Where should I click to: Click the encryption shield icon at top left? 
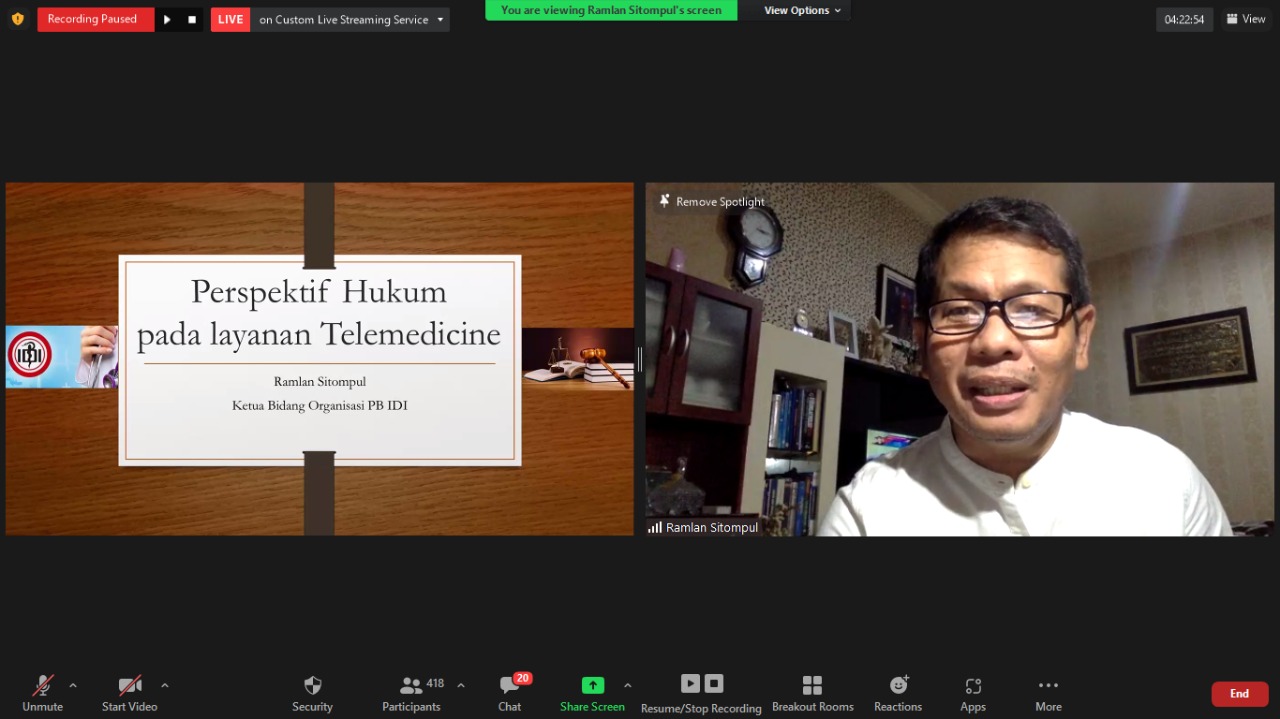17,19
